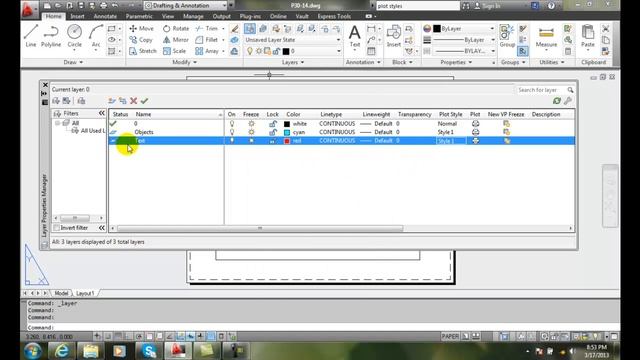
Task: Expand the Modify panel
Action: click(x=184, y=62)
